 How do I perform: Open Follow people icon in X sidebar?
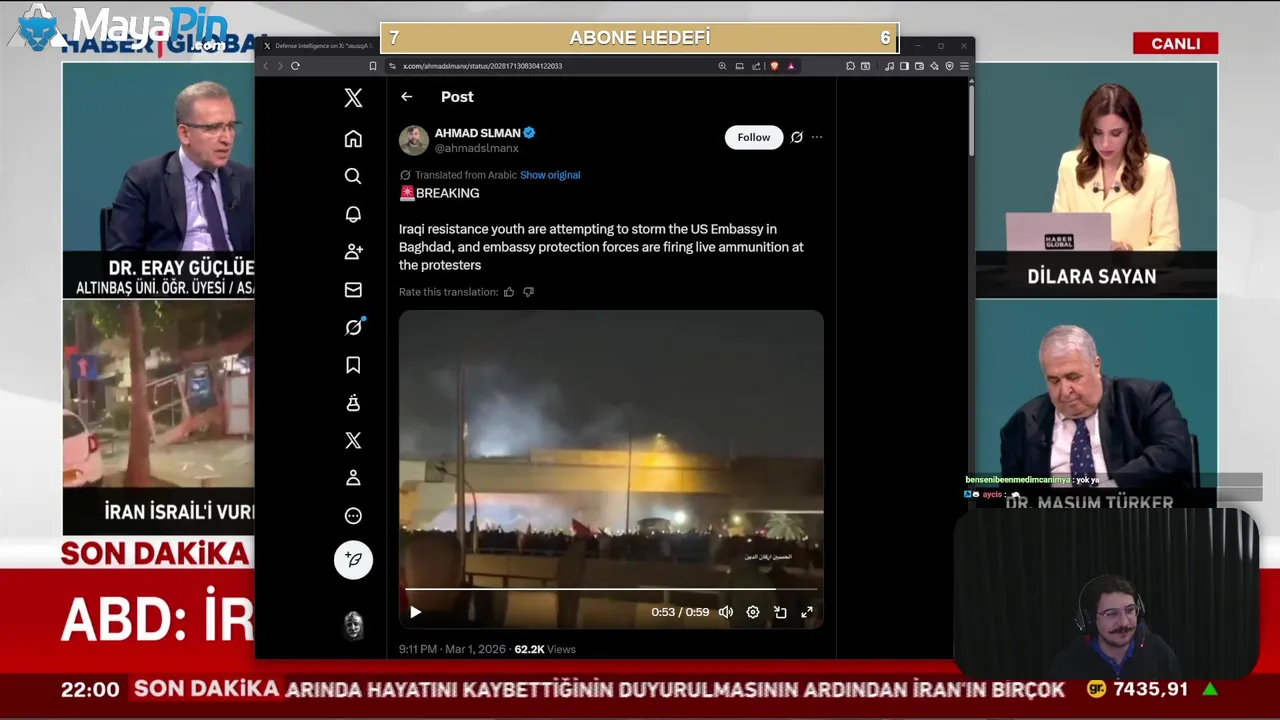[353, 252]
